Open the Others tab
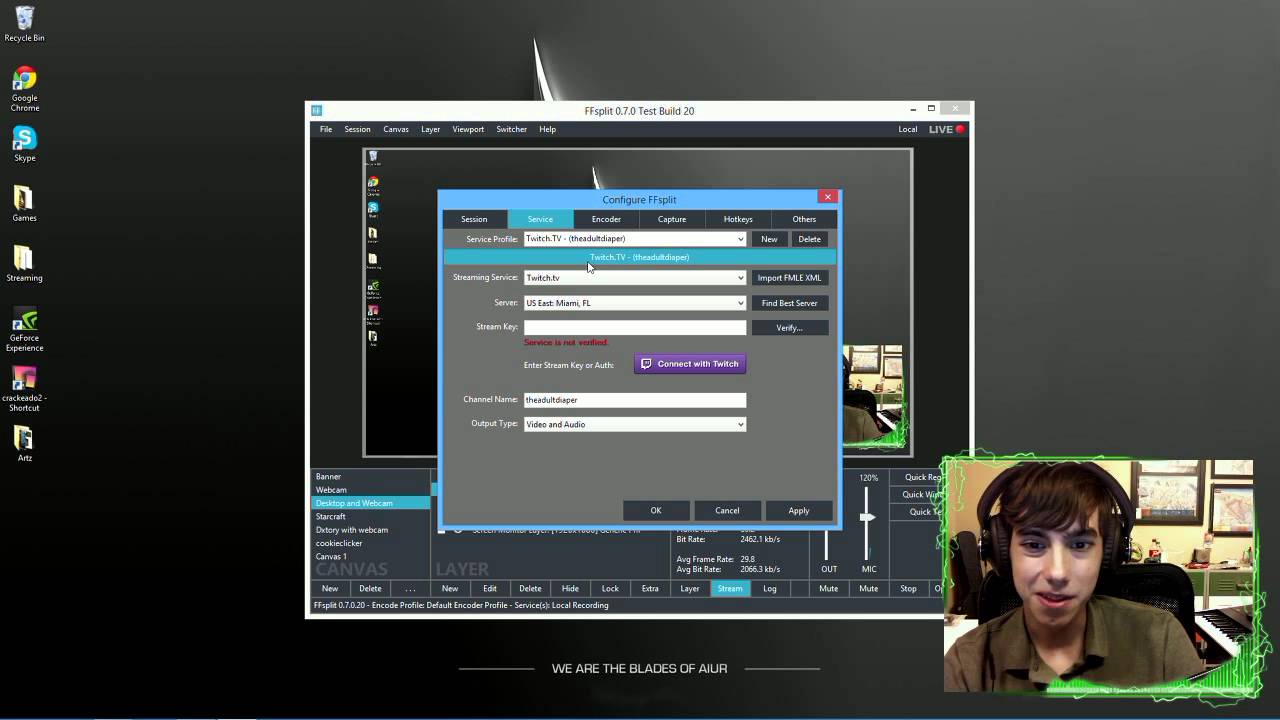This screenshot has height=720, width=1280. (804, 219)
